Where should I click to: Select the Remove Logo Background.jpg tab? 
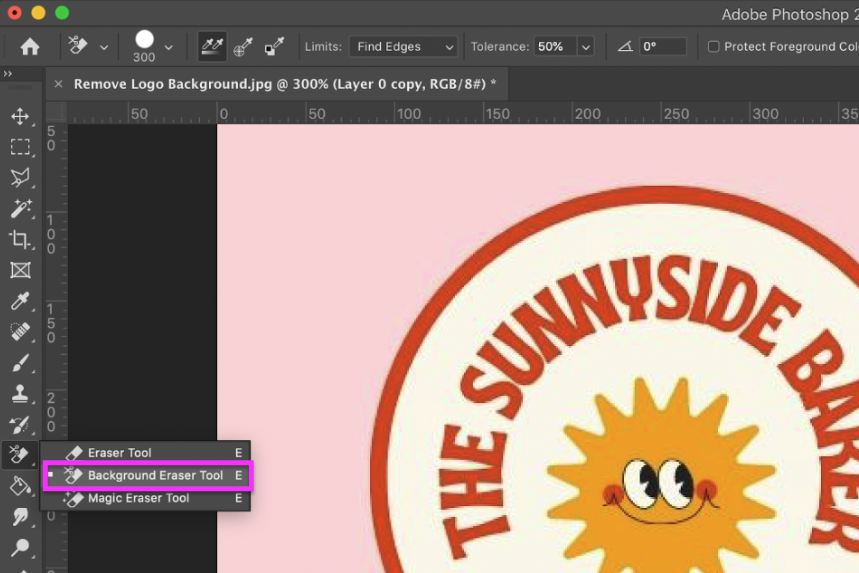point(285,84)
